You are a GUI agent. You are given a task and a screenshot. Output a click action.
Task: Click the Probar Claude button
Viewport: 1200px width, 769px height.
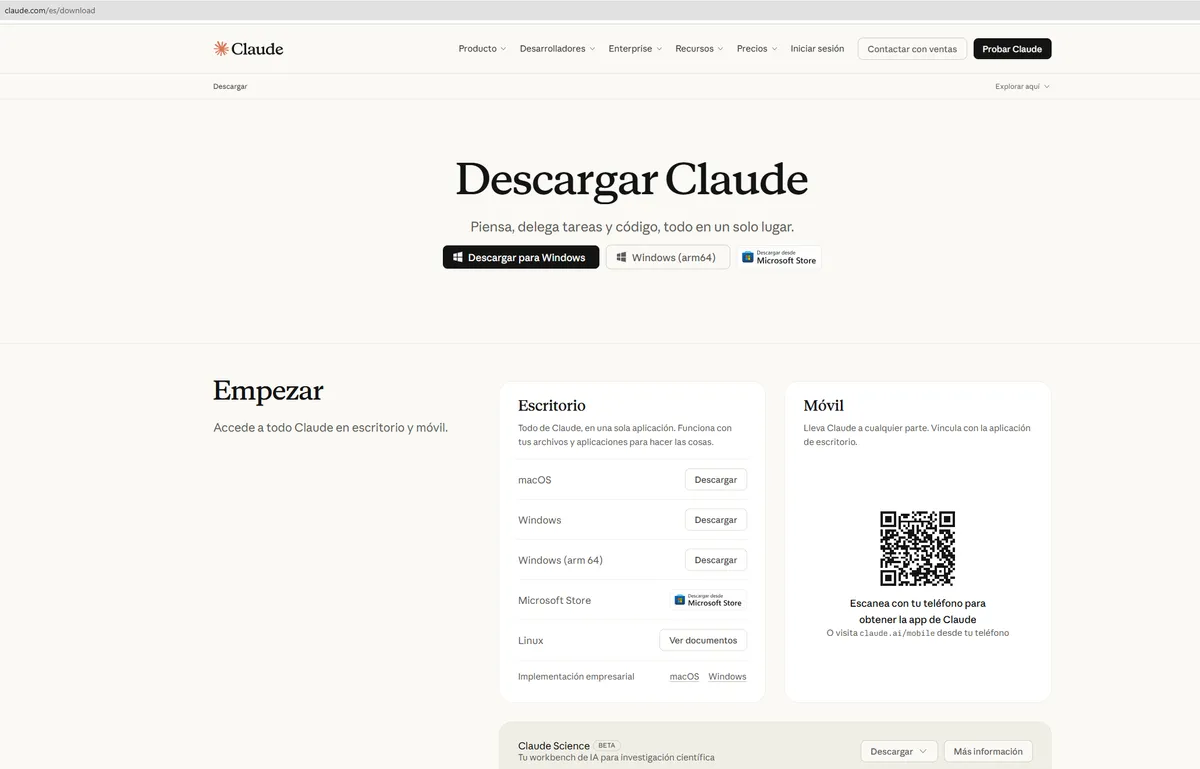[1012, 49]
